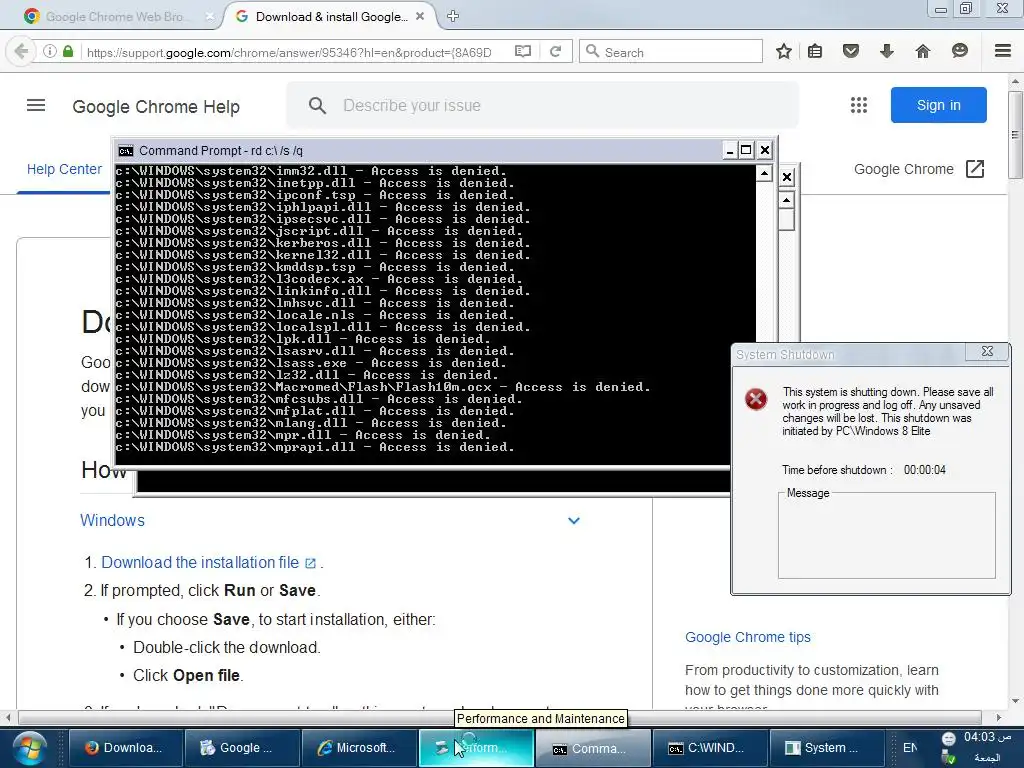Collapse the Windows section chevron
Image resolution: width=1024 pixels, height=768 pixels.
click(573, 520)
